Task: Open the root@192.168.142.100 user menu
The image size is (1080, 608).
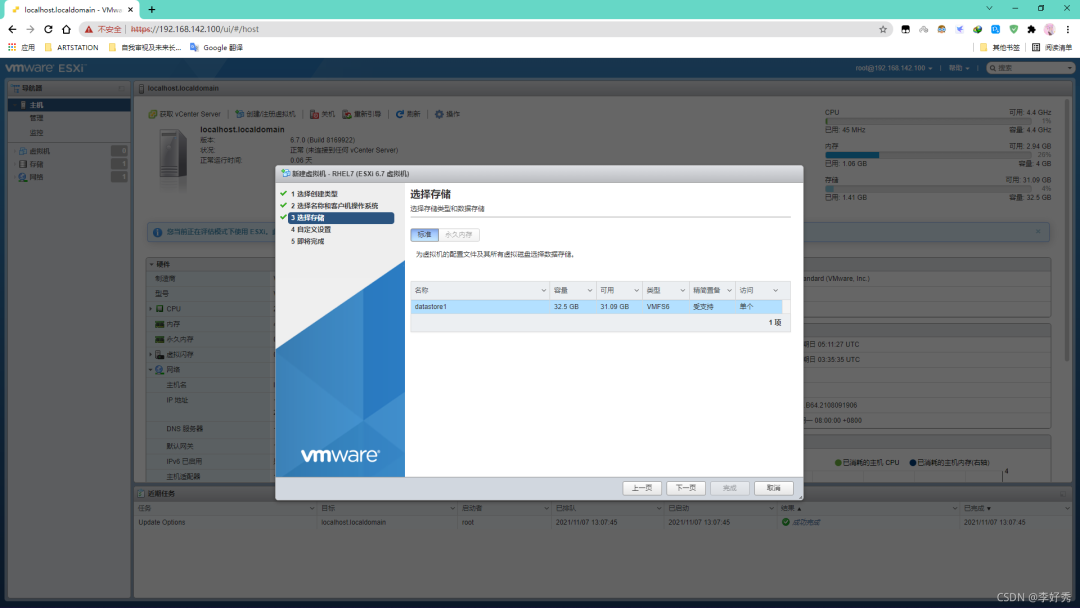Action: pyautogui.click(x=893, y=68)
